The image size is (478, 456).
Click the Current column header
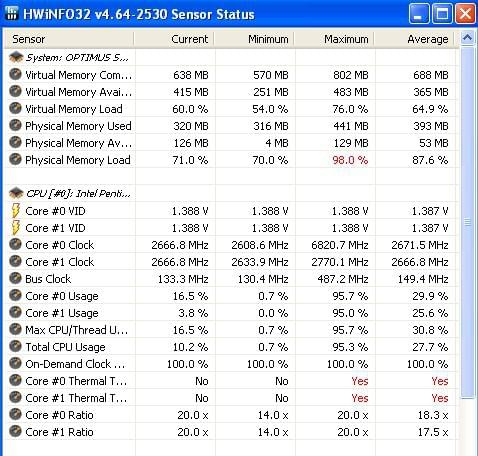(174, 39)
